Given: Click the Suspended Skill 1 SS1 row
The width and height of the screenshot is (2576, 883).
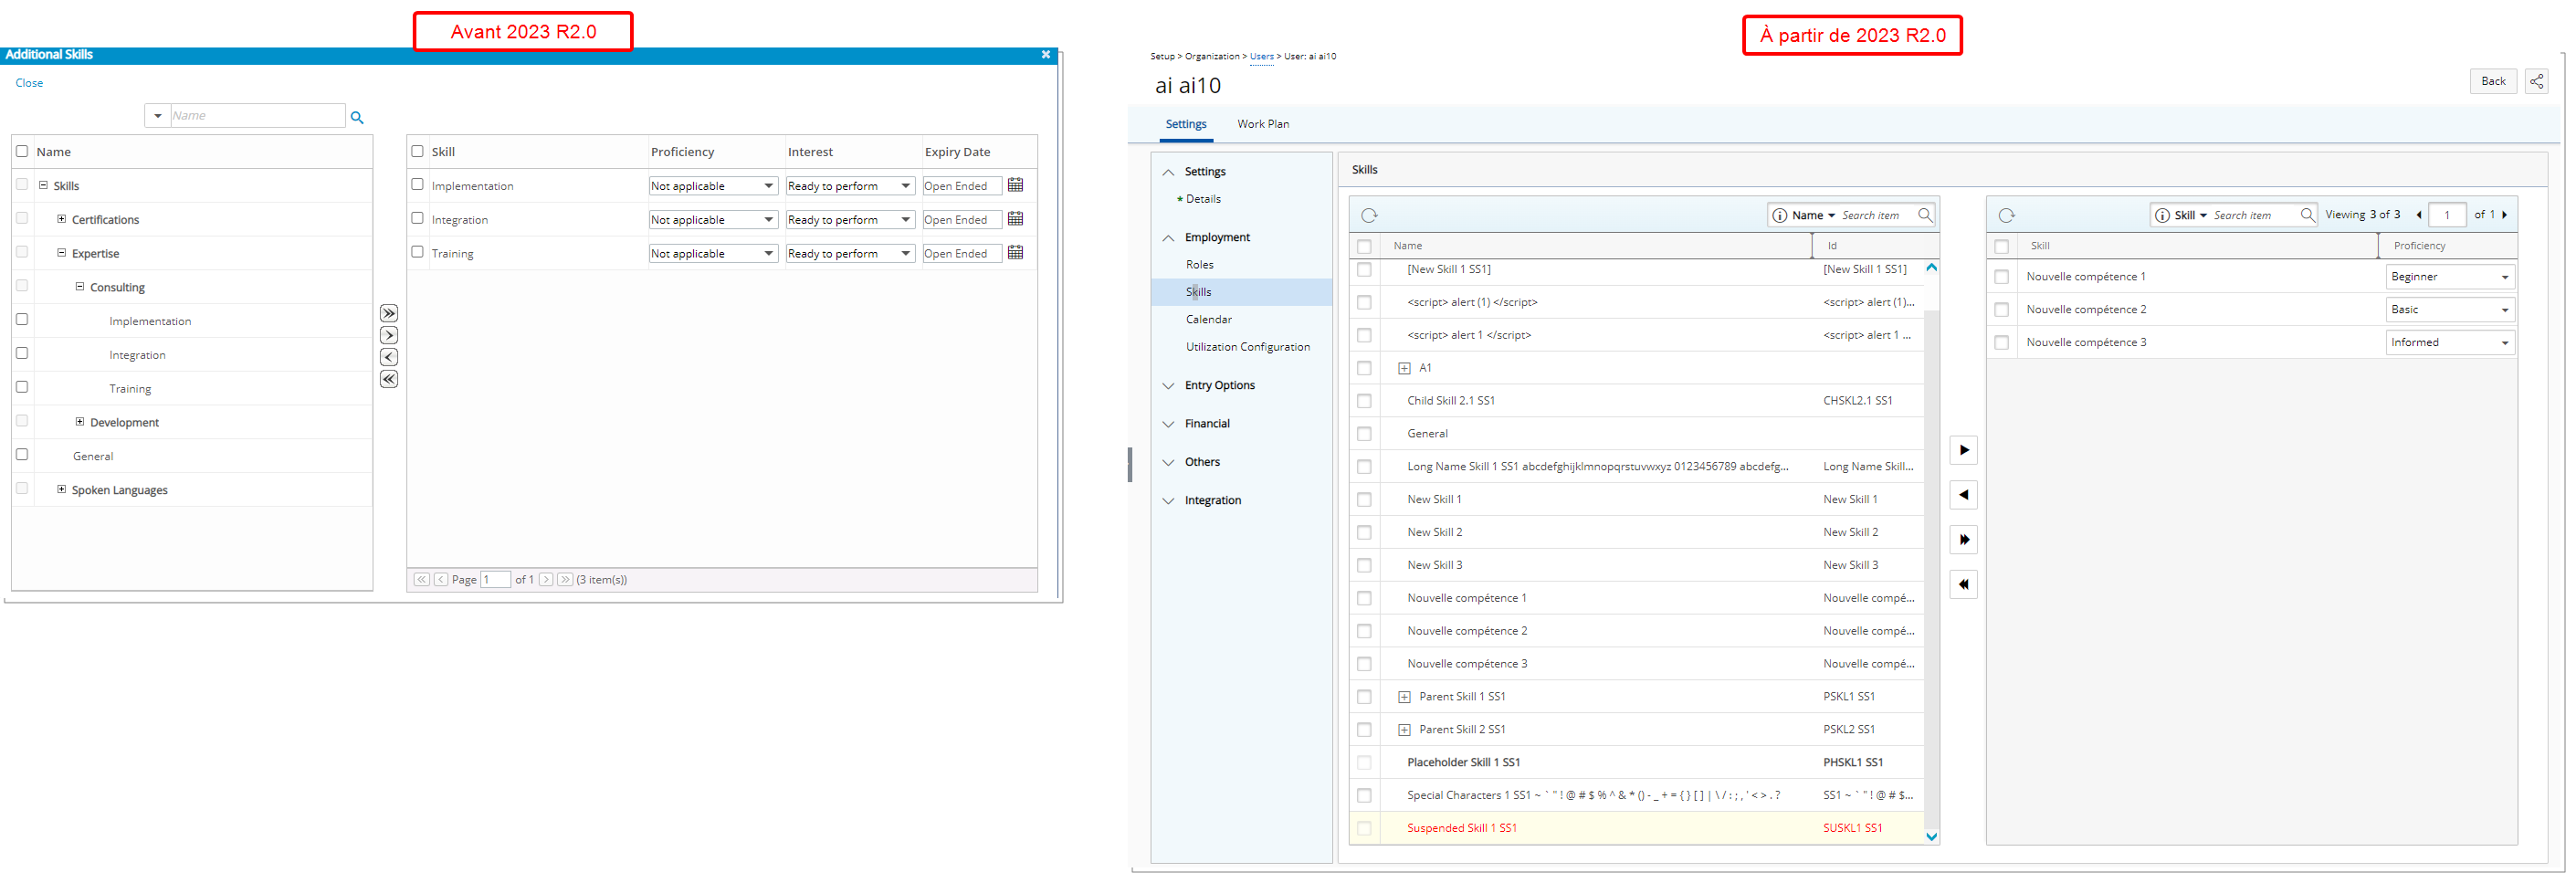Looking at the screenshot, I should click(x=1636, y=828).
